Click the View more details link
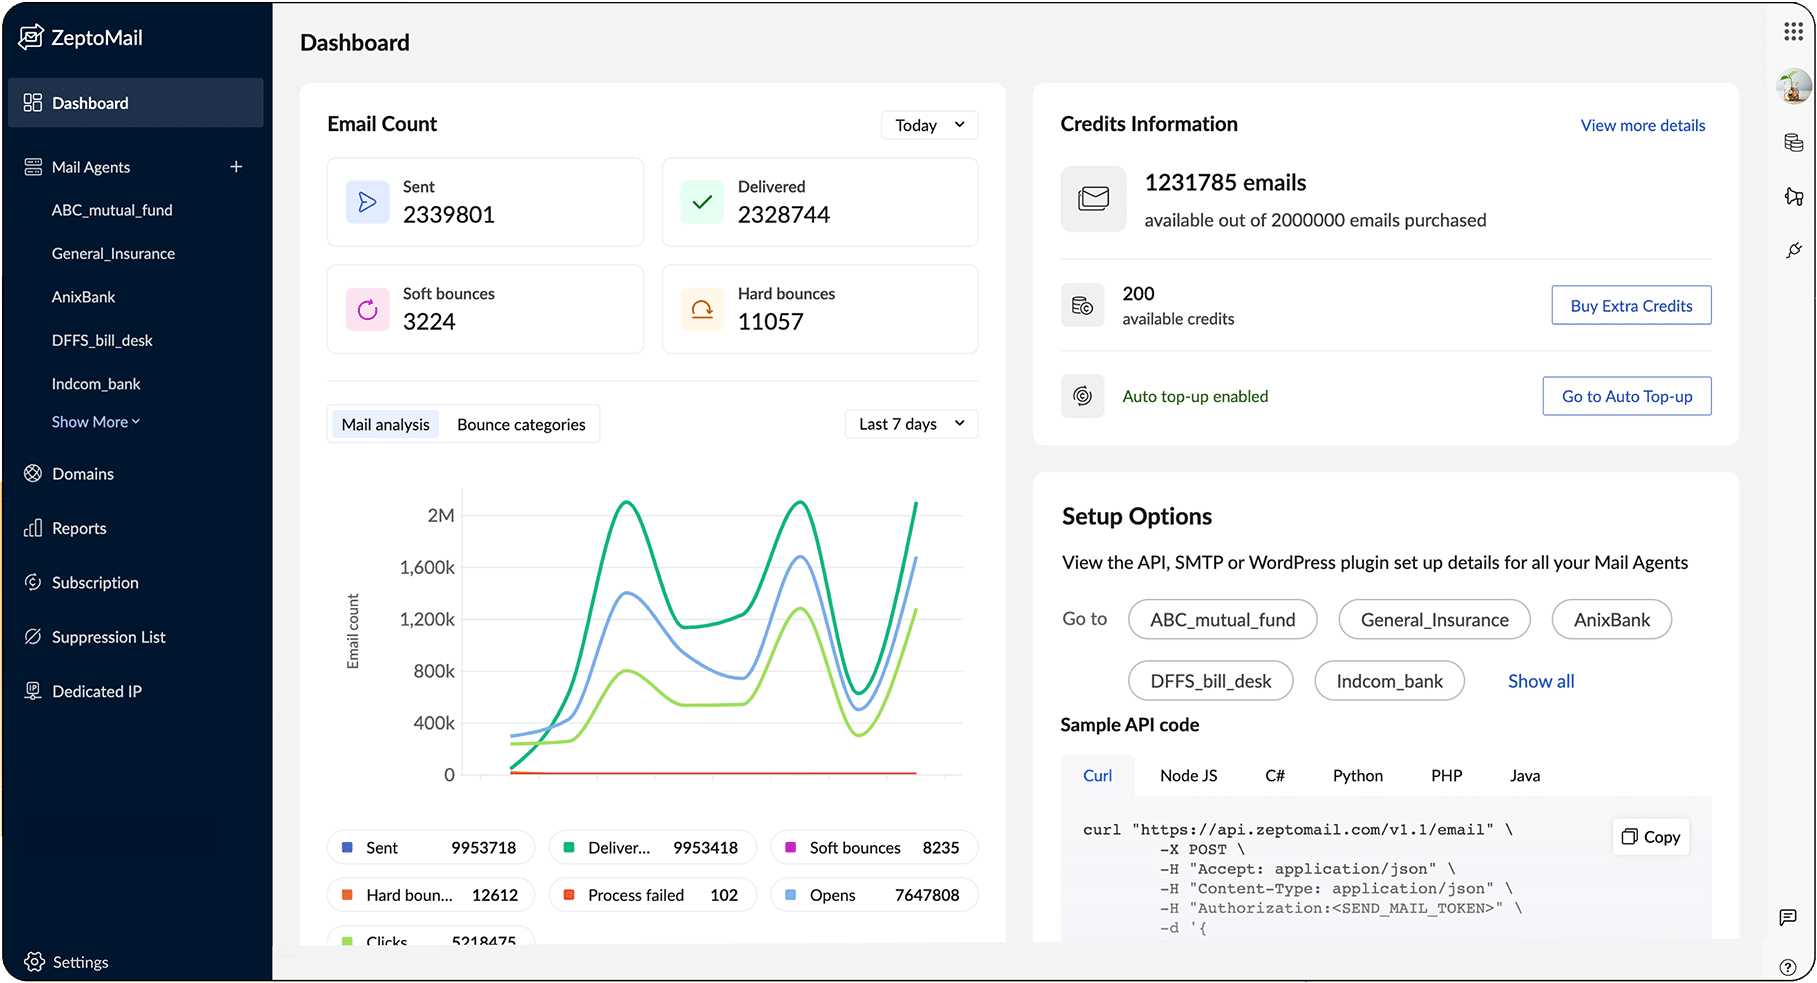Image resolution: width=1817 pixels, height=983 pixels. 1643,125
